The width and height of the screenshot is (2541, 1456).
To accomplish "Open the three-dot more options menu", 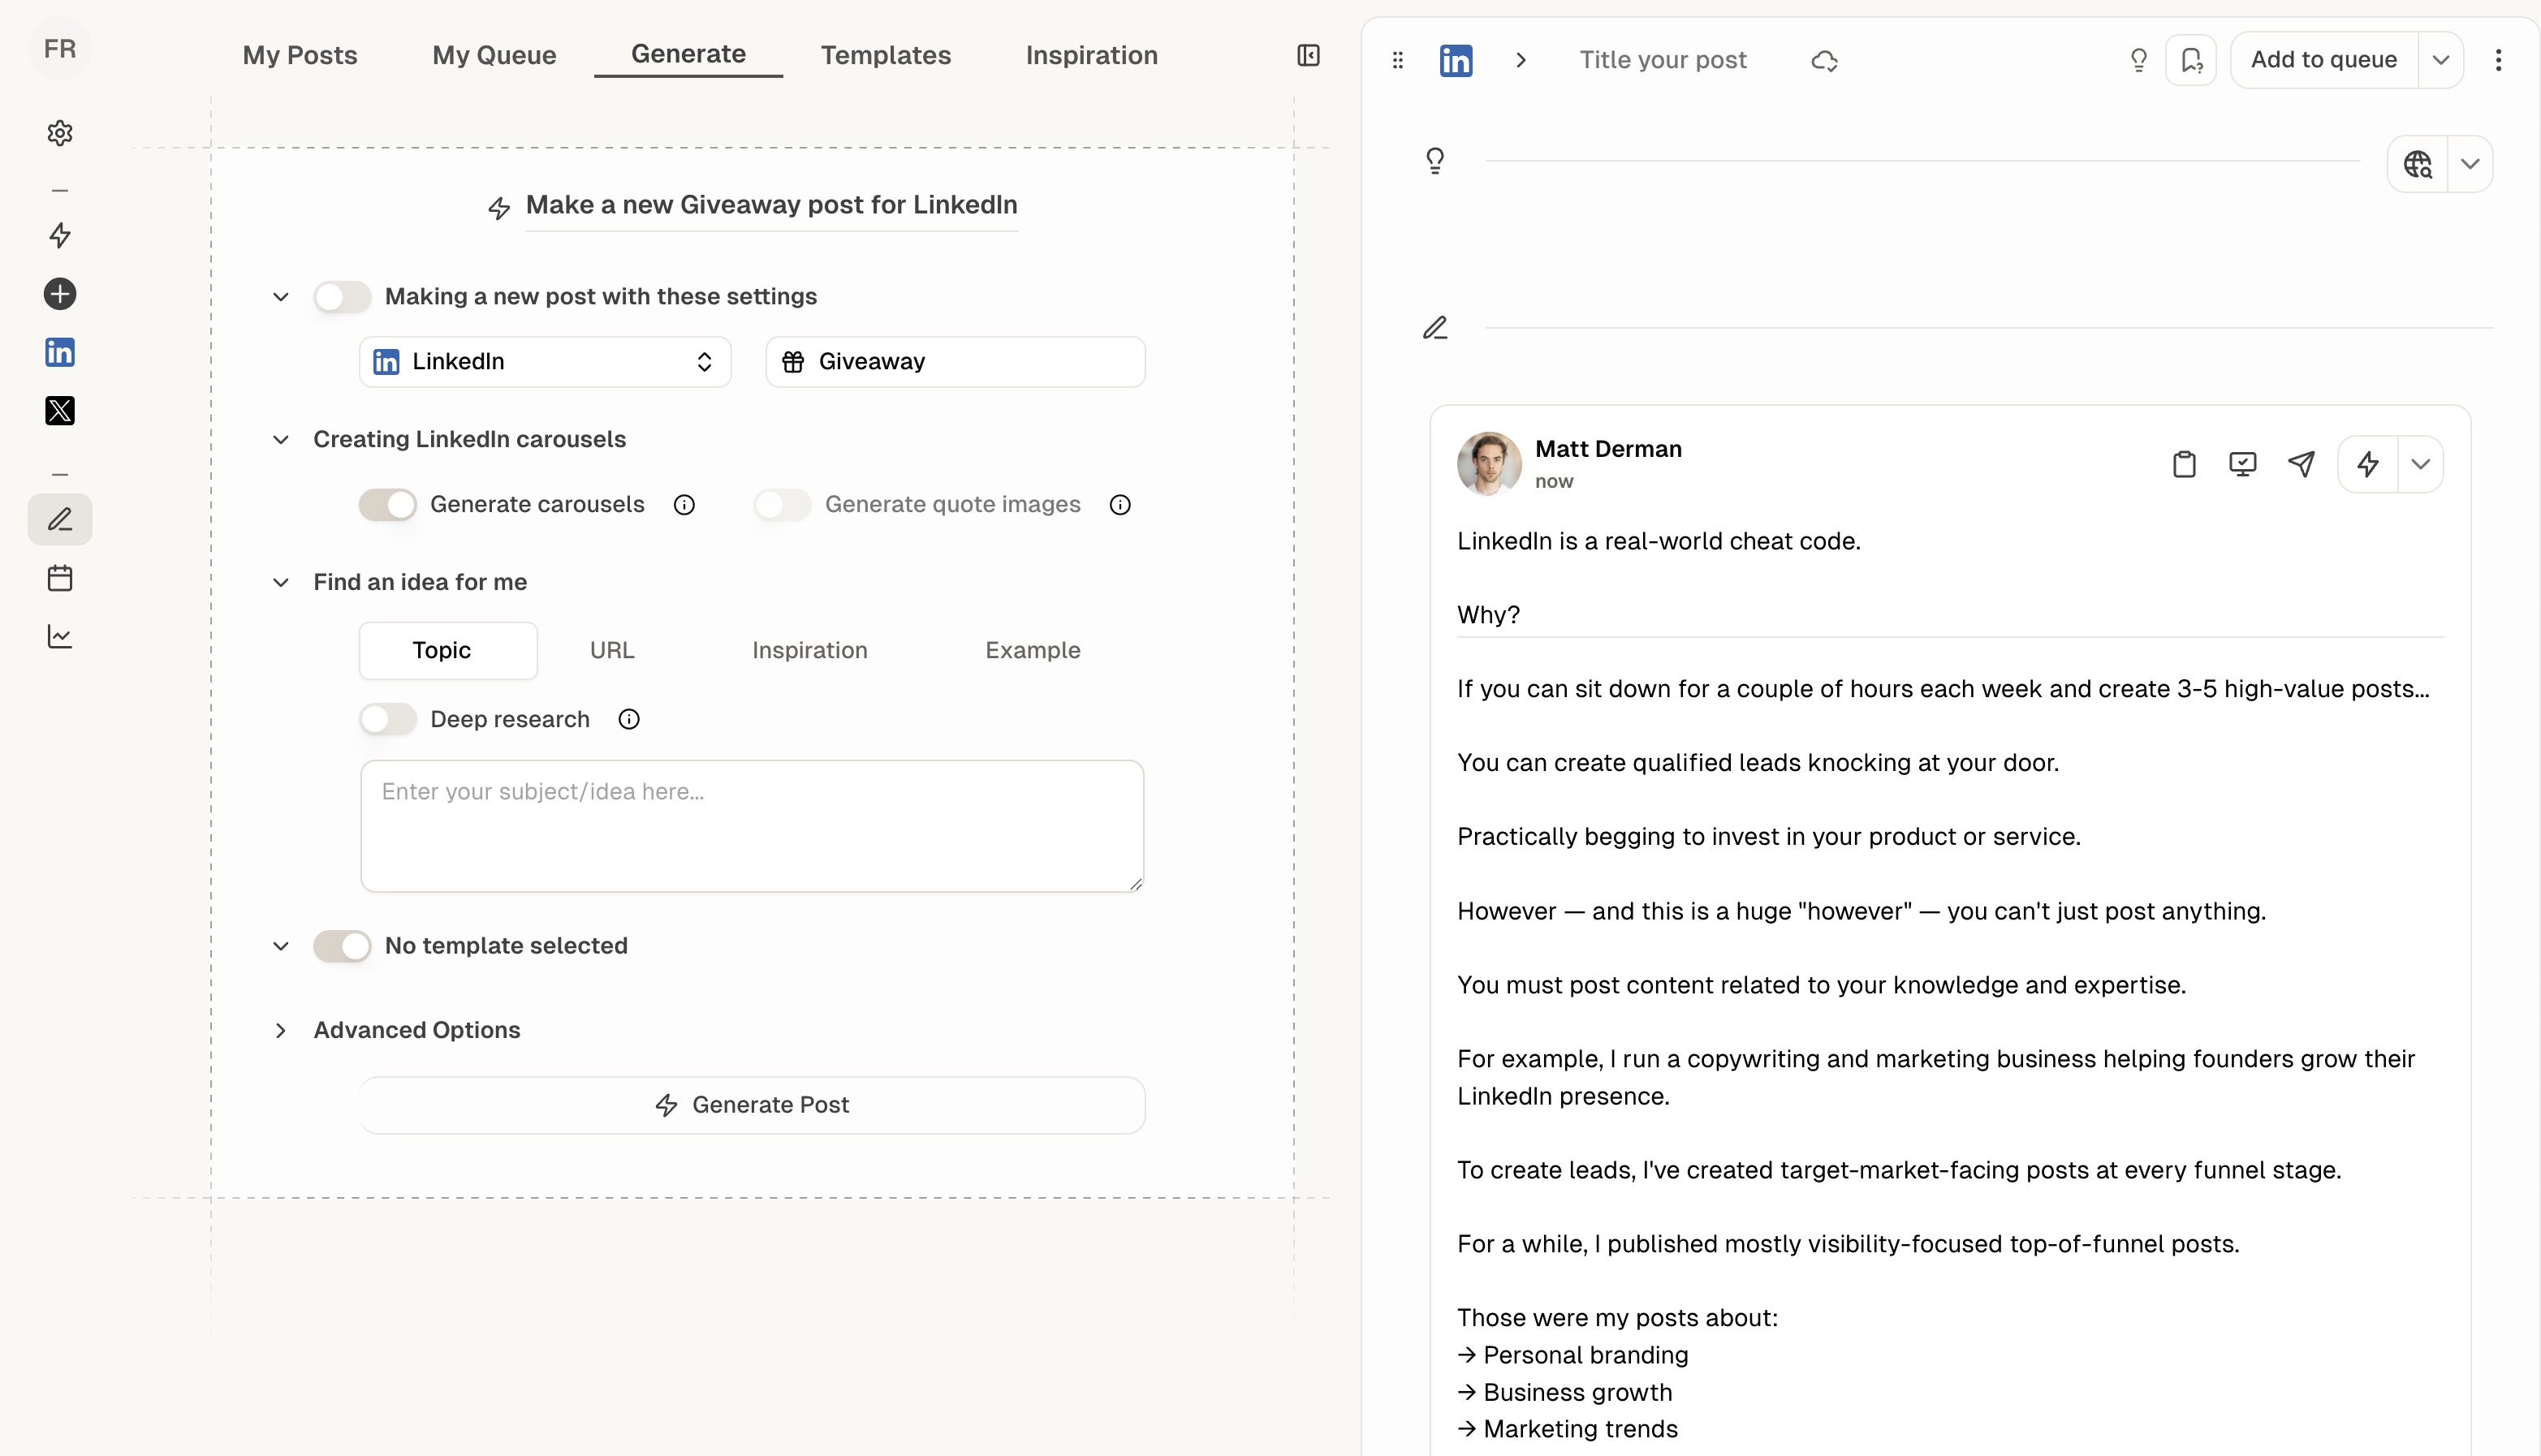I will click(x=2498, y=60).
